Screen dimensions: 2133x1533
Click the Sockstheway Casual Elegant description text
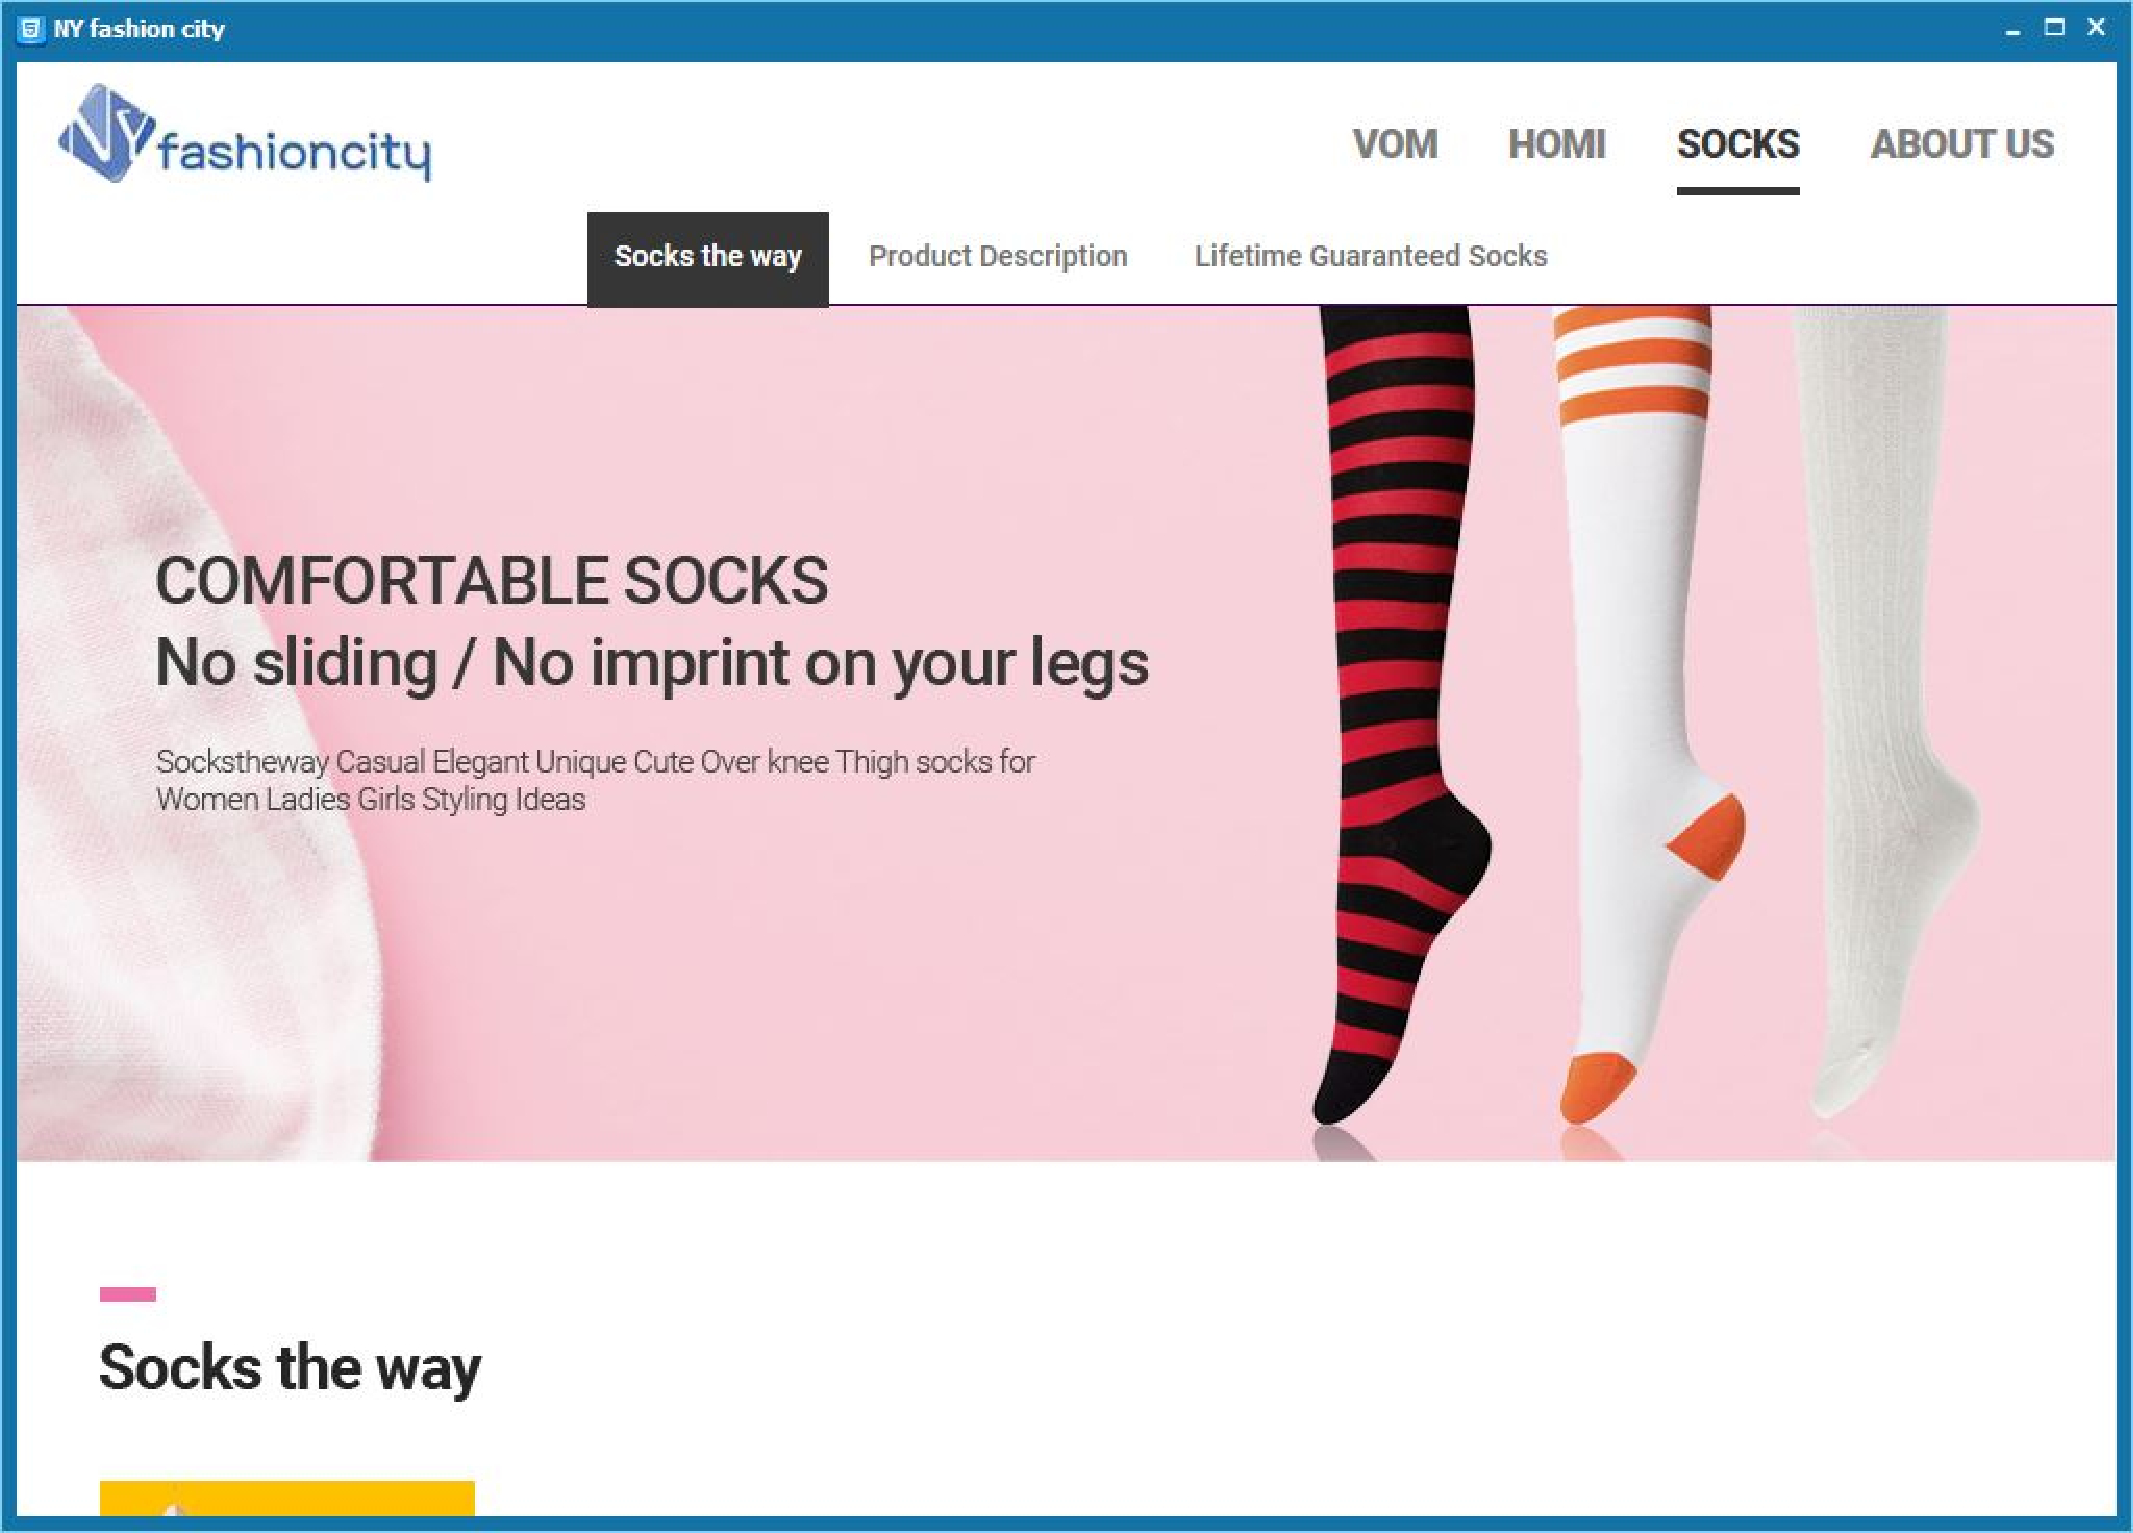pos(595,780)
